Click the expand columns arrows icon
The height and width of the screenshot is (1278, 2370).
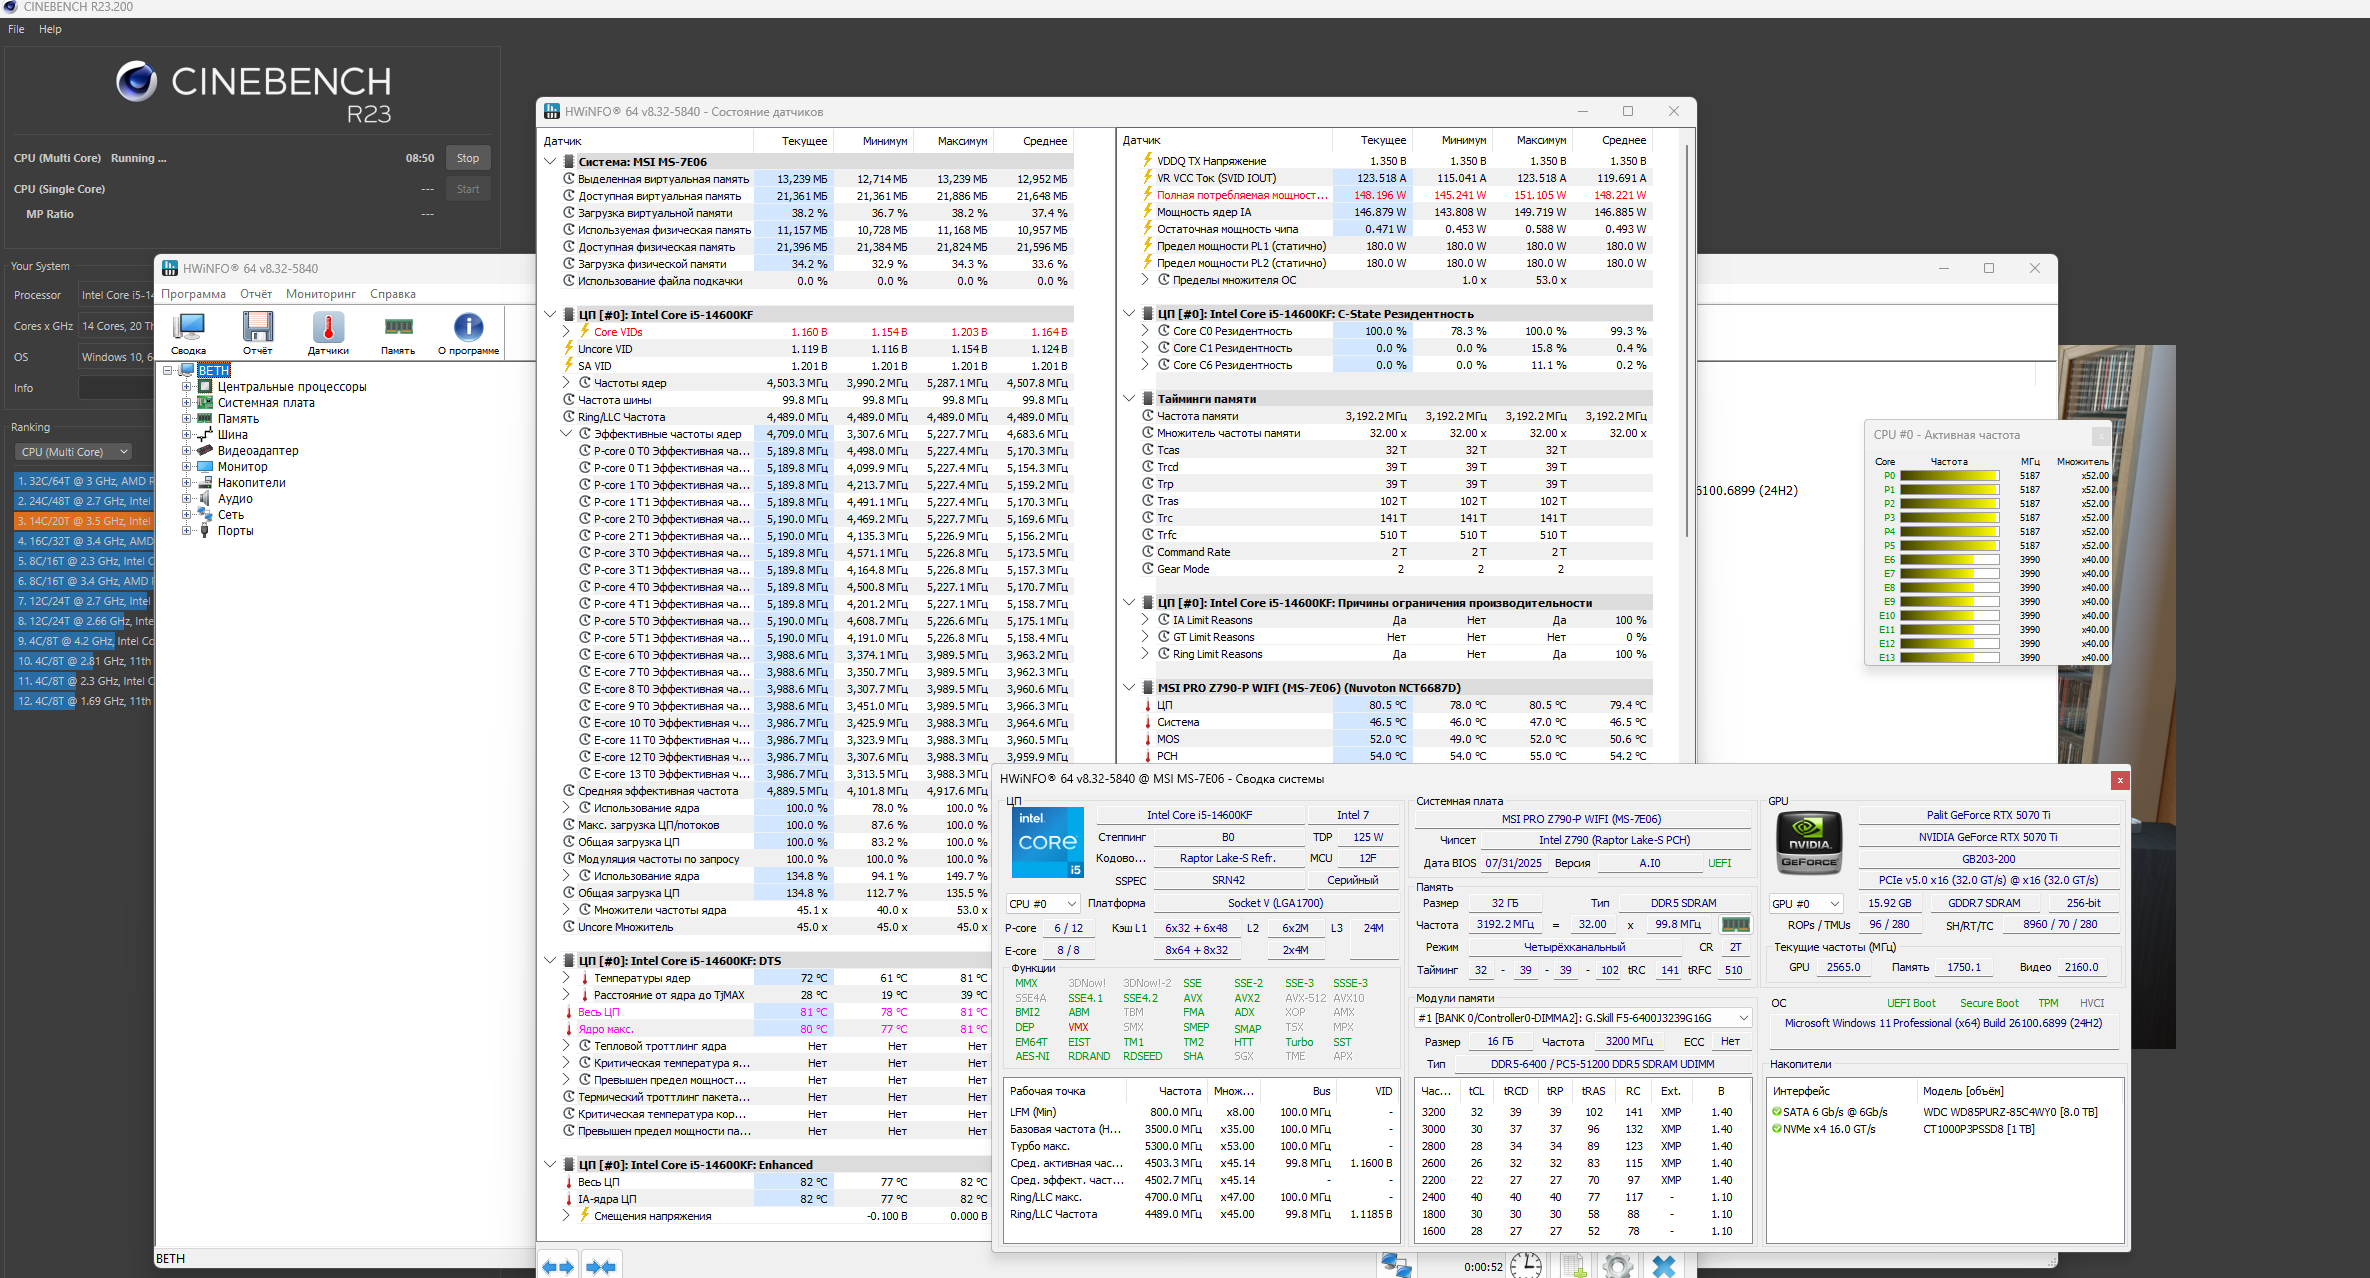(x=558, y=1266)
